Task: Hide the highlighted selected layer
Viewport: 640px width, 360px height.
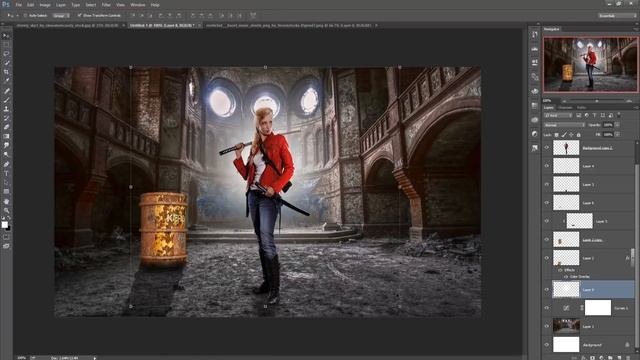Action: click(547, 289)
